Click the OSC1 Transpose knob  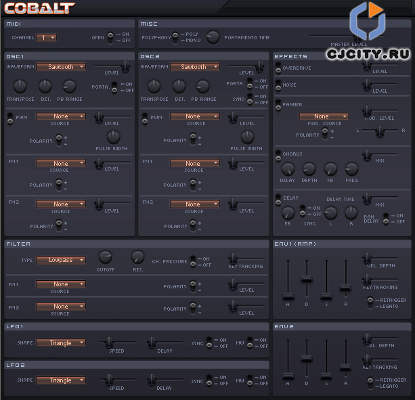point(20,86)
